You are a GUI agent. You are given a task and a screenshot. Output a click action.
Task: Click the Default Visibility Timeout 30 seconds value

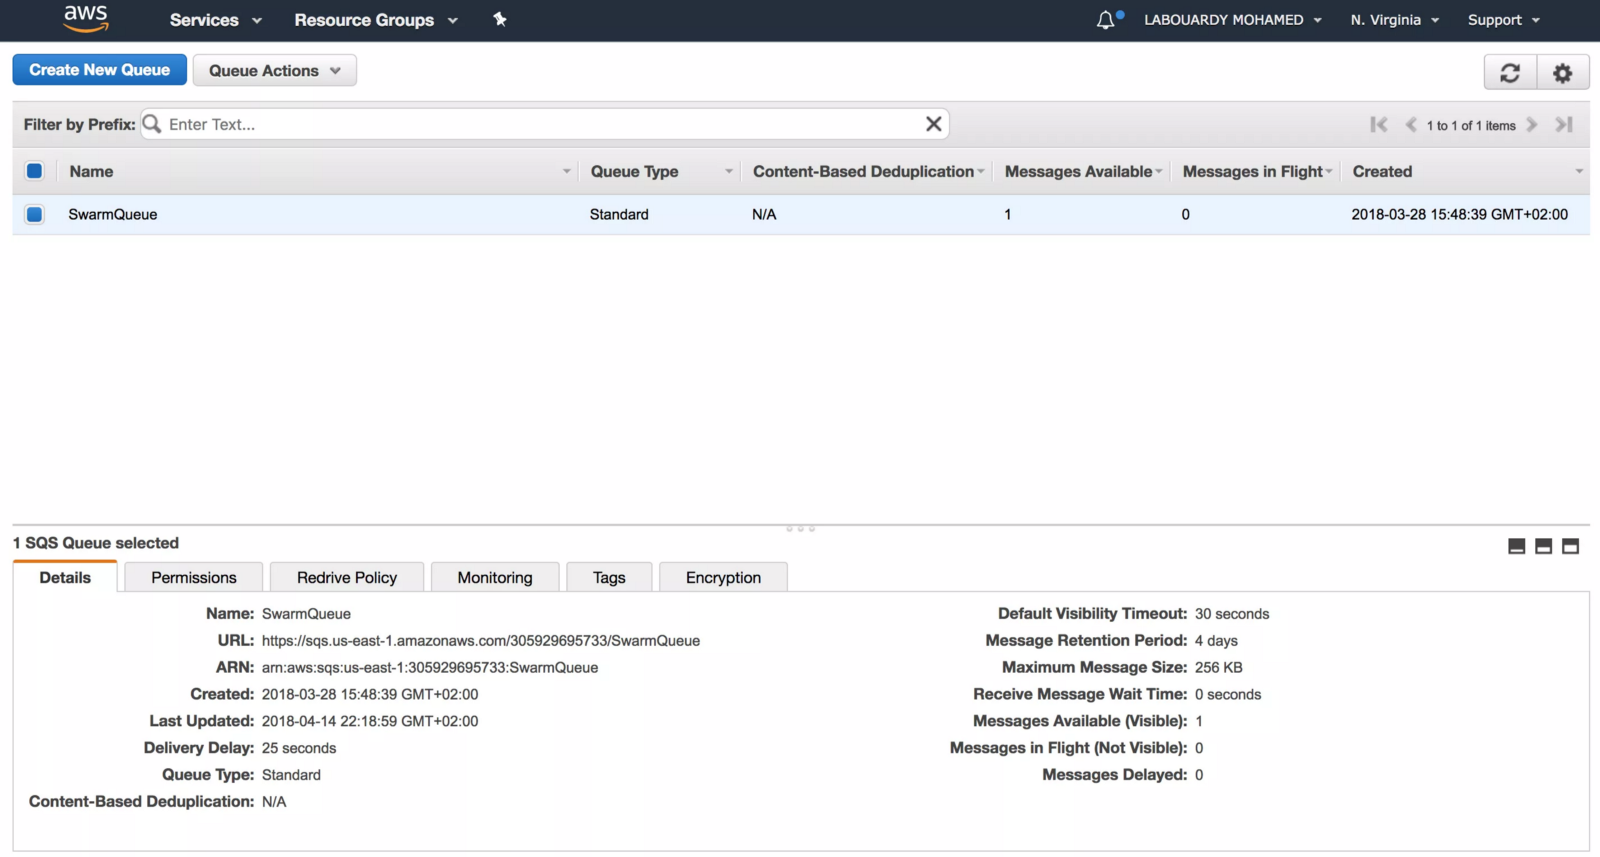1232,614
